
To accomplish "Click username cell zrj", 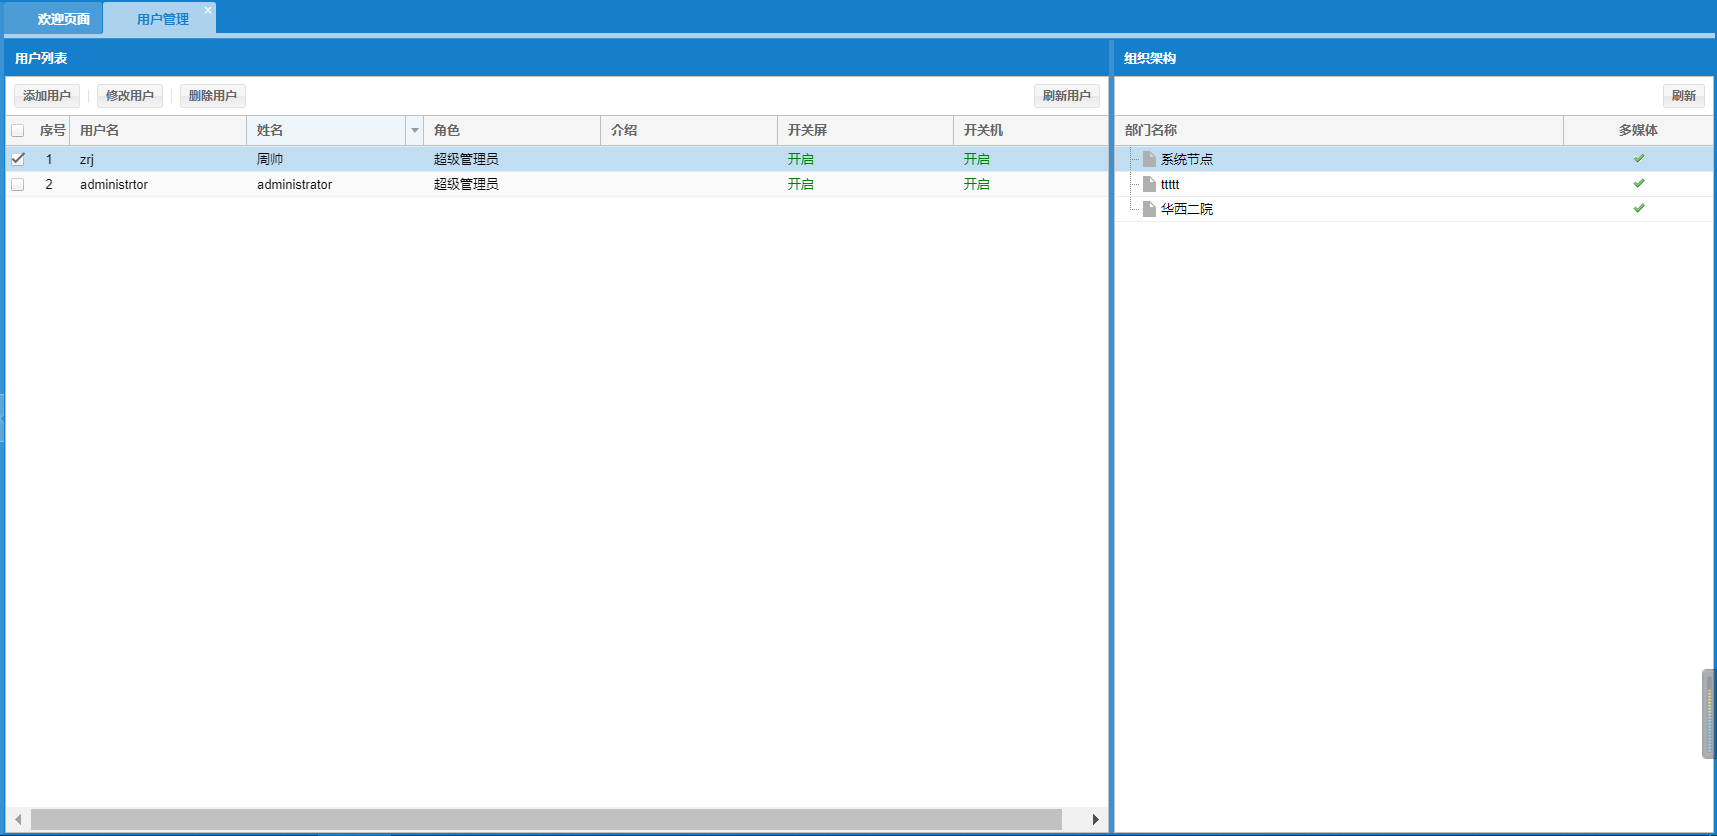I will point(87,159).
